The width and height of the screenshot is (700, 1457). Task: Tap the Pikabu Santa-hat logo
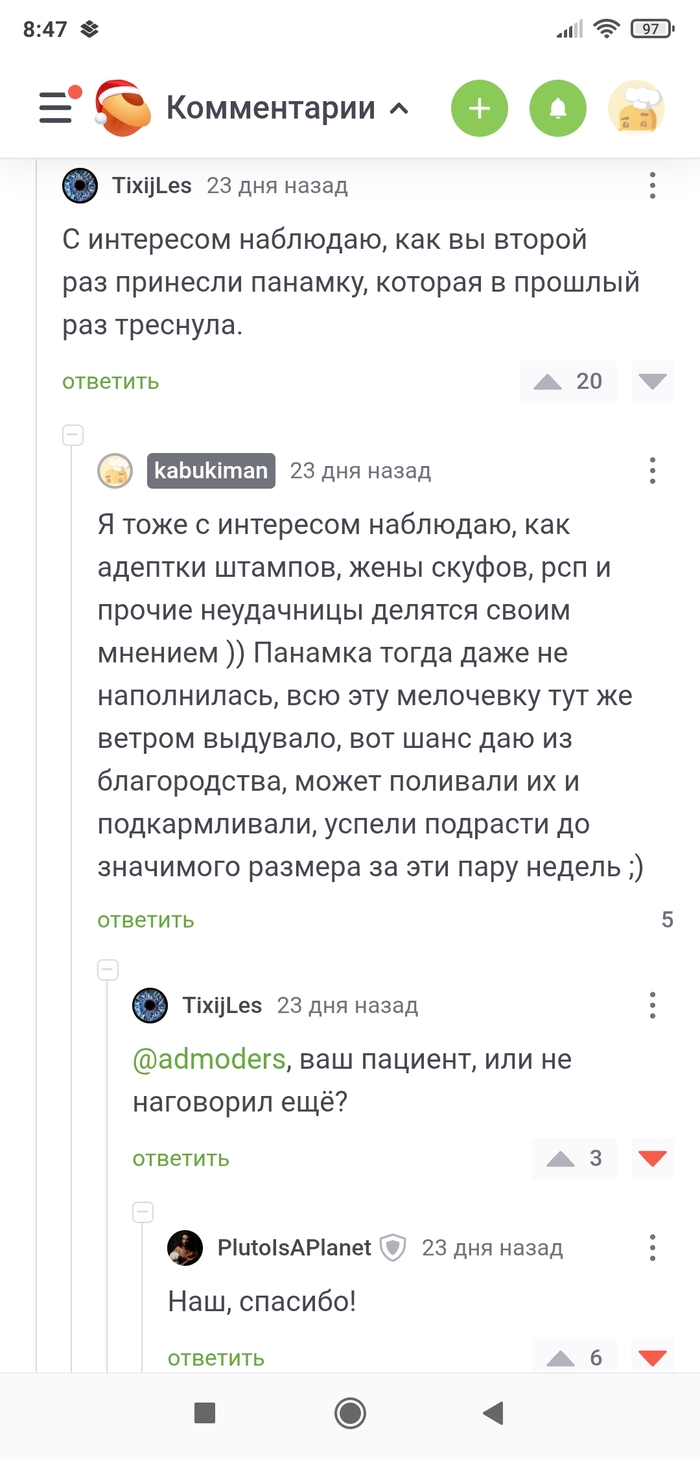[x=121, y=107]
